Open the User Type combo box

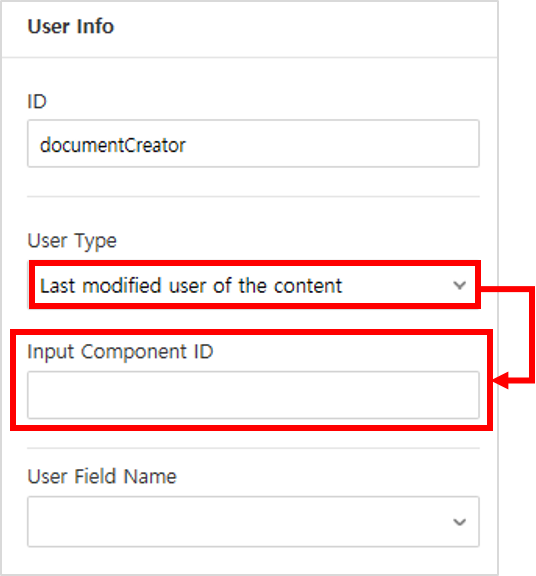click(254, 285)
